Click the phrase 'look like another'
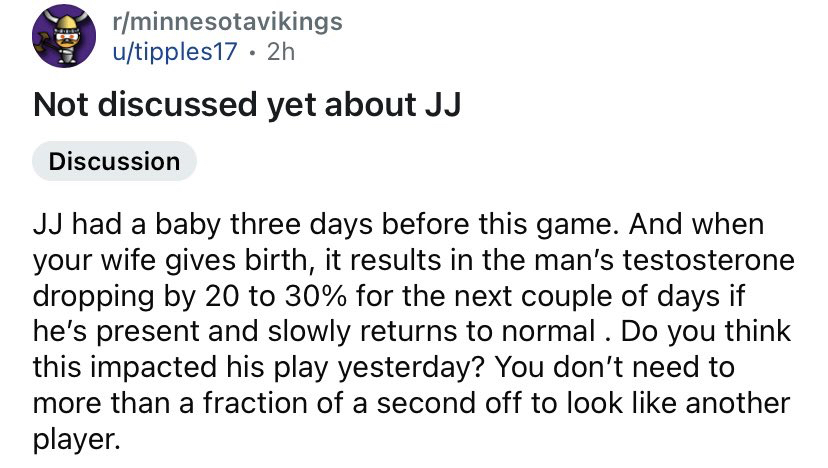 point(679,404)
